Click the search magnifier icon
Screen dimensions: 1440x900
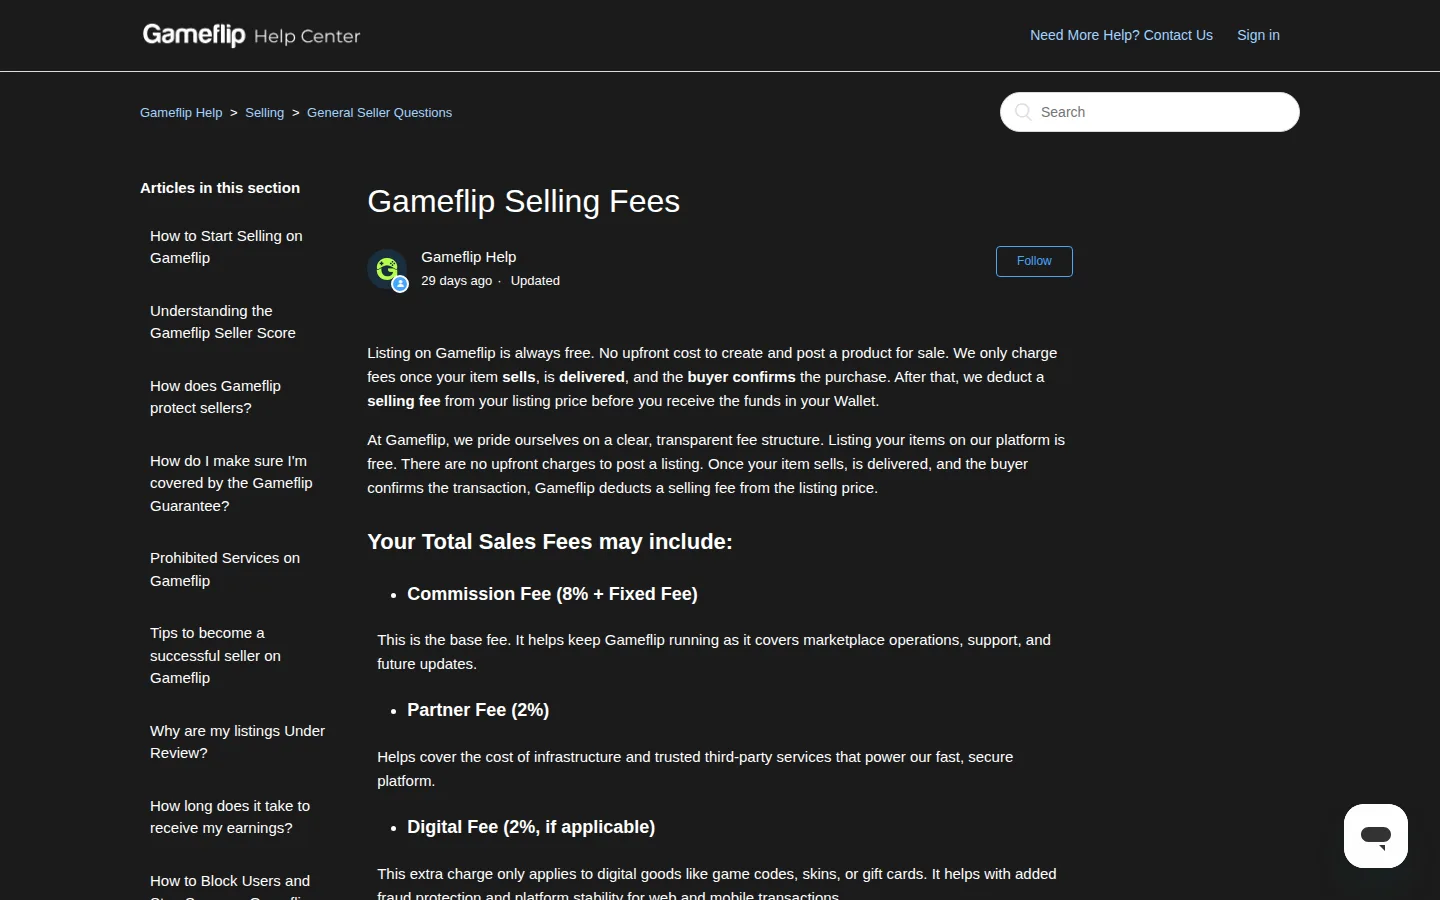1023,112
